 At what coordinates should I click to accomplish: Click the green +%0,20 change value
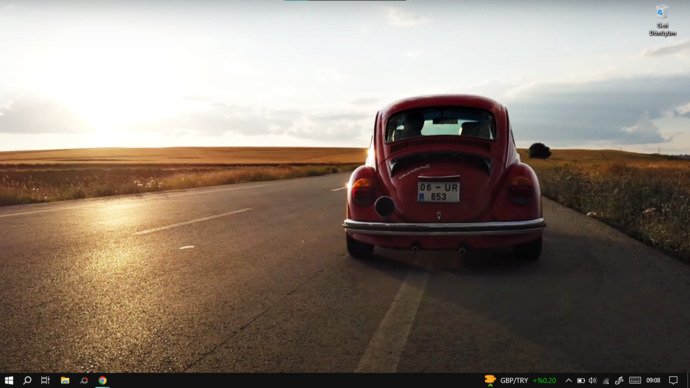[544, 381]
